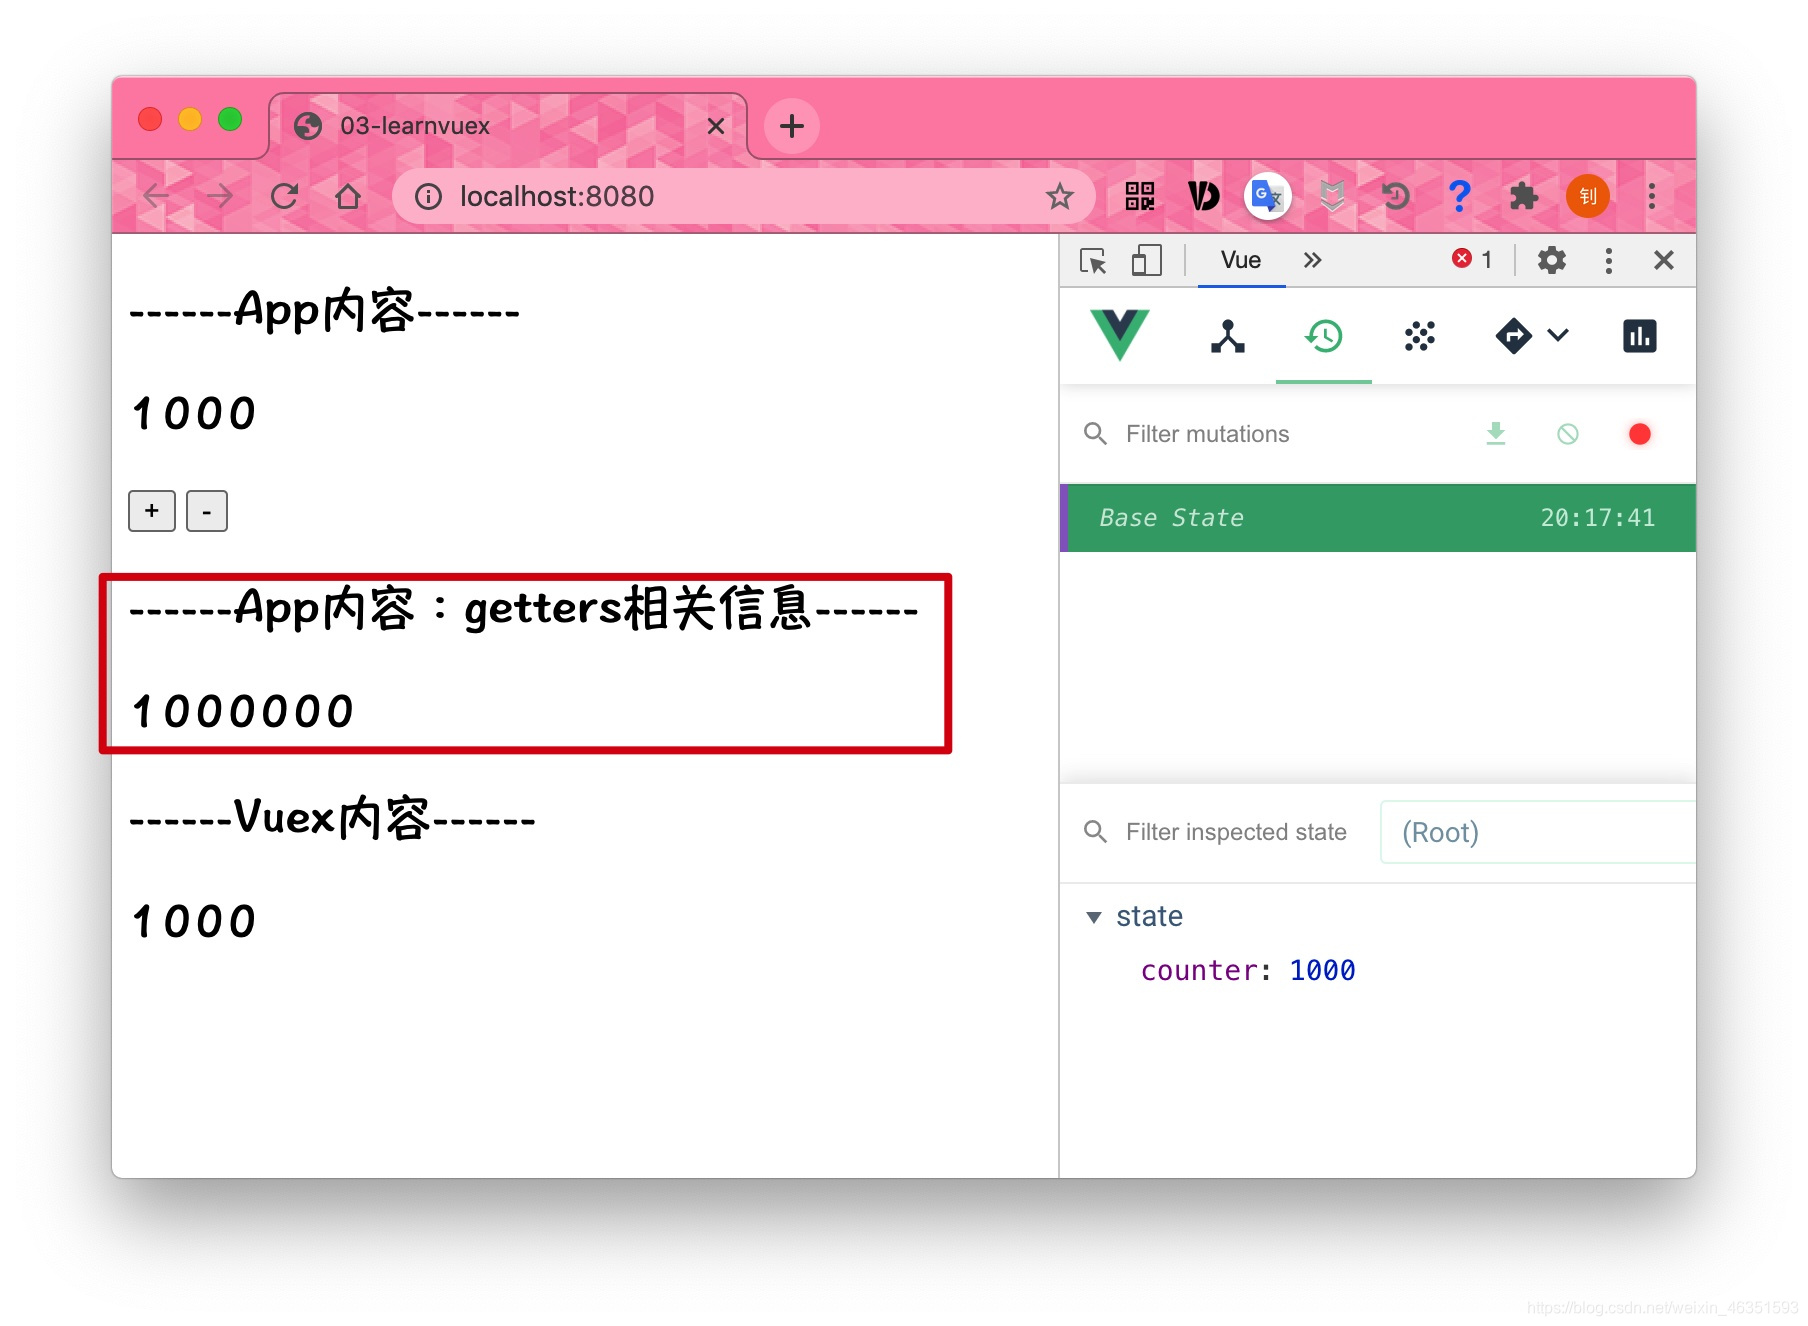Activate the inspect element picker
Screen dimensions: 1808x1326
coord(1093,261)
